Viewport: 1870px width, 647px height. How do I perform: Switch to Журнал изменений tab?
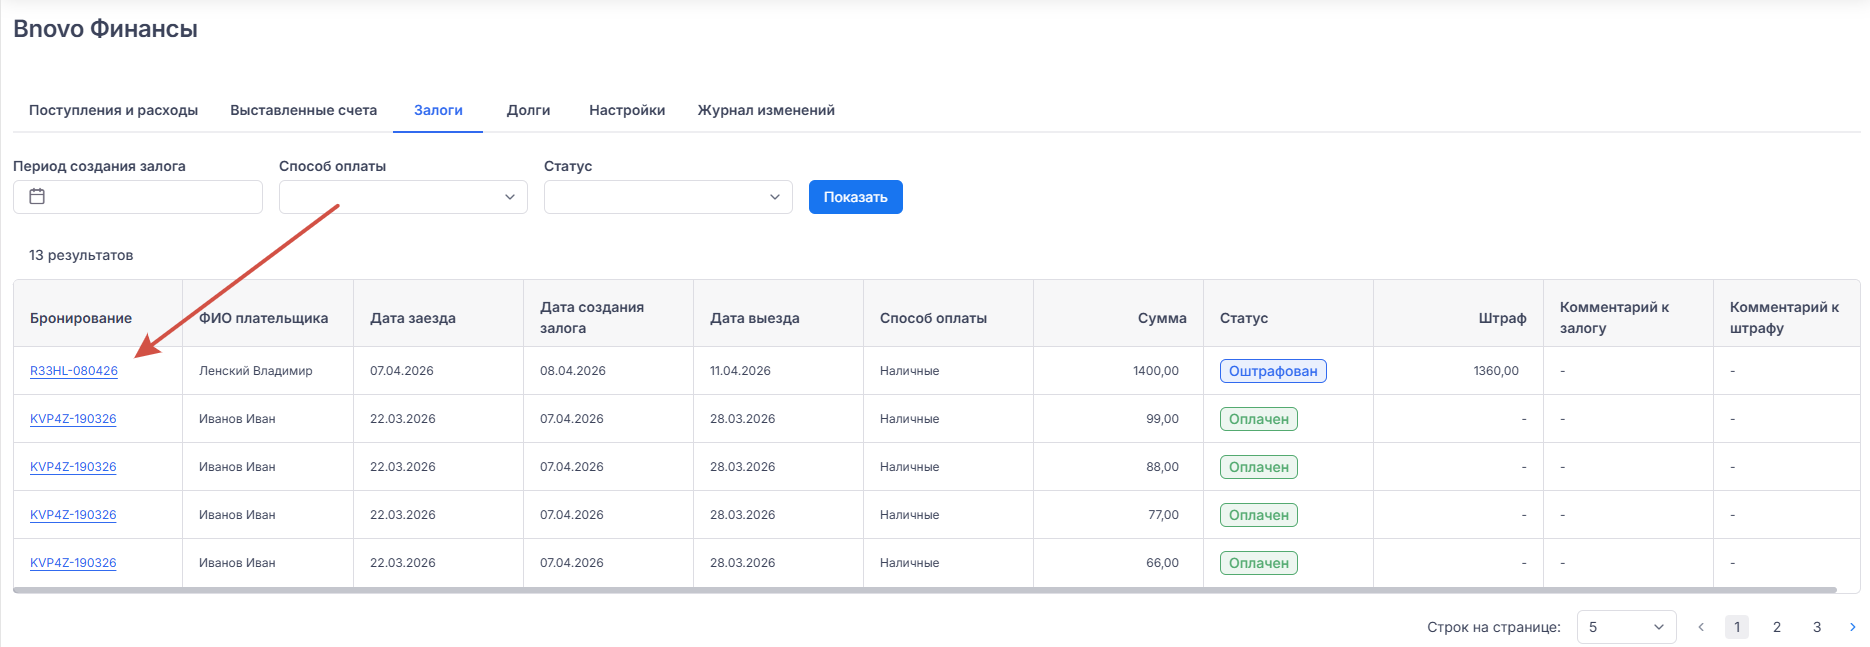(766, 110)
